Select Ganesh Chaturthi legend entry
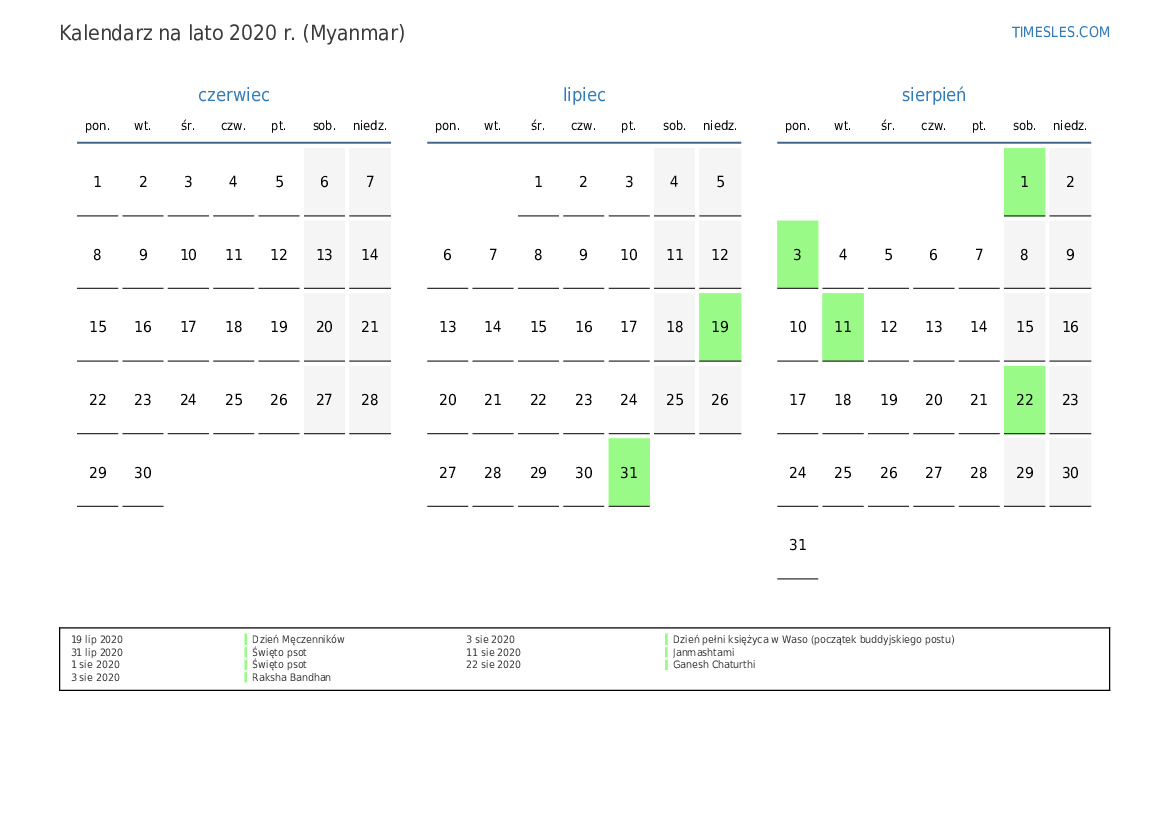Viewport: 1169px width, 827px height. (x=714, y=665)
